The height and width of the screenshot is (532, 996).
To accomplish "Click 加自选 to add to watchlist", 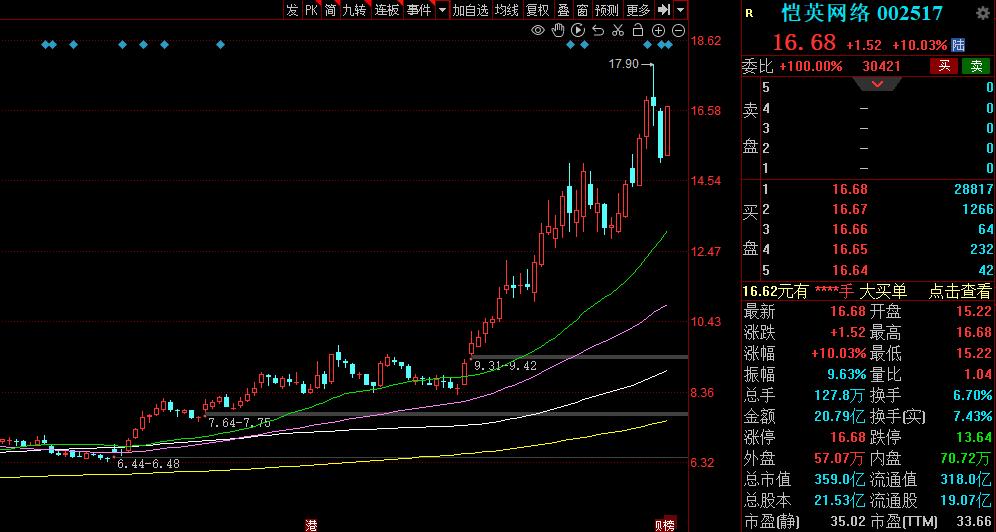I will tap(470, 10).
